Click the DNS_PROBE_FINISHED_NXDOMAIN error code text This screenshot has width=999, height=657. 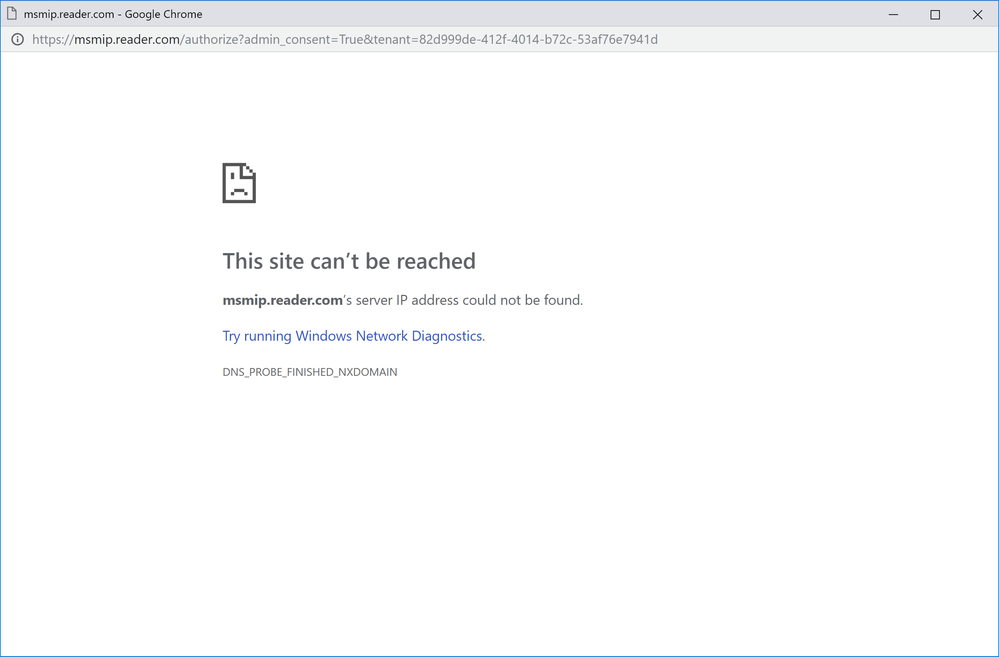(310, 372)
